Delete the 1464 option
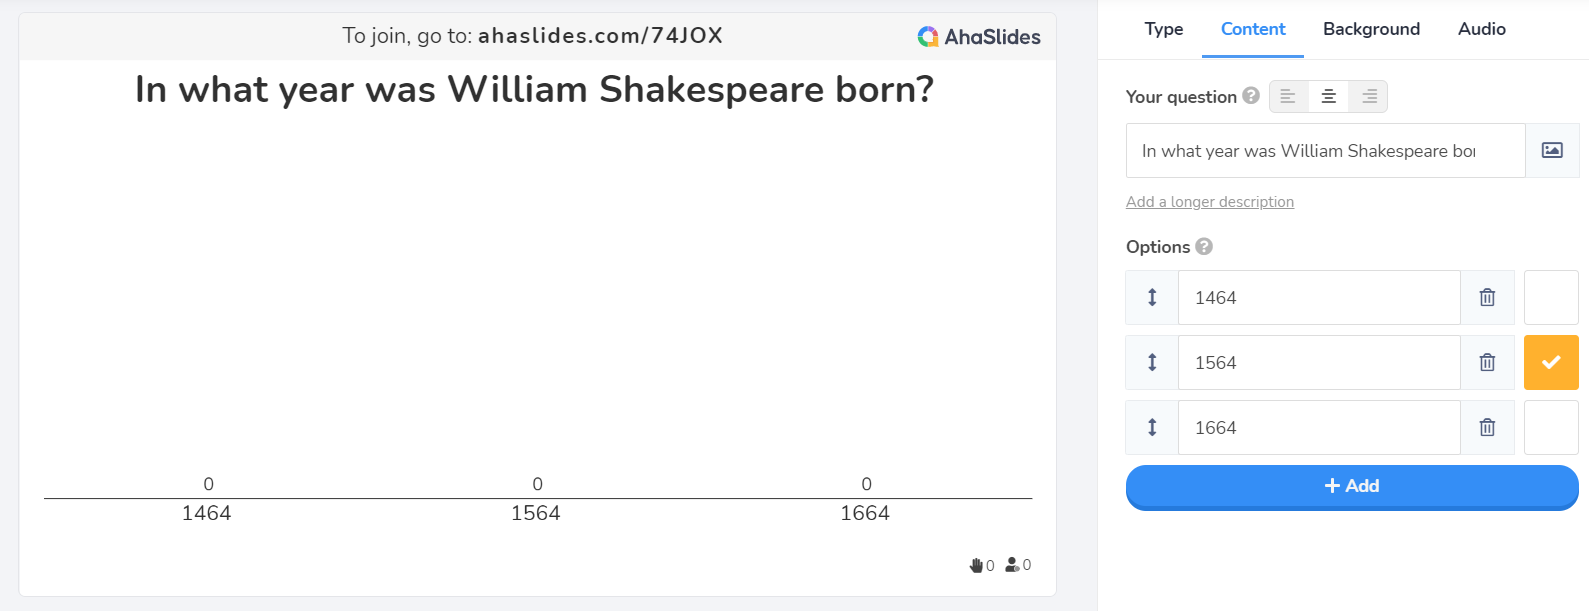1589x611 pixels. [x=1487, y=297]
